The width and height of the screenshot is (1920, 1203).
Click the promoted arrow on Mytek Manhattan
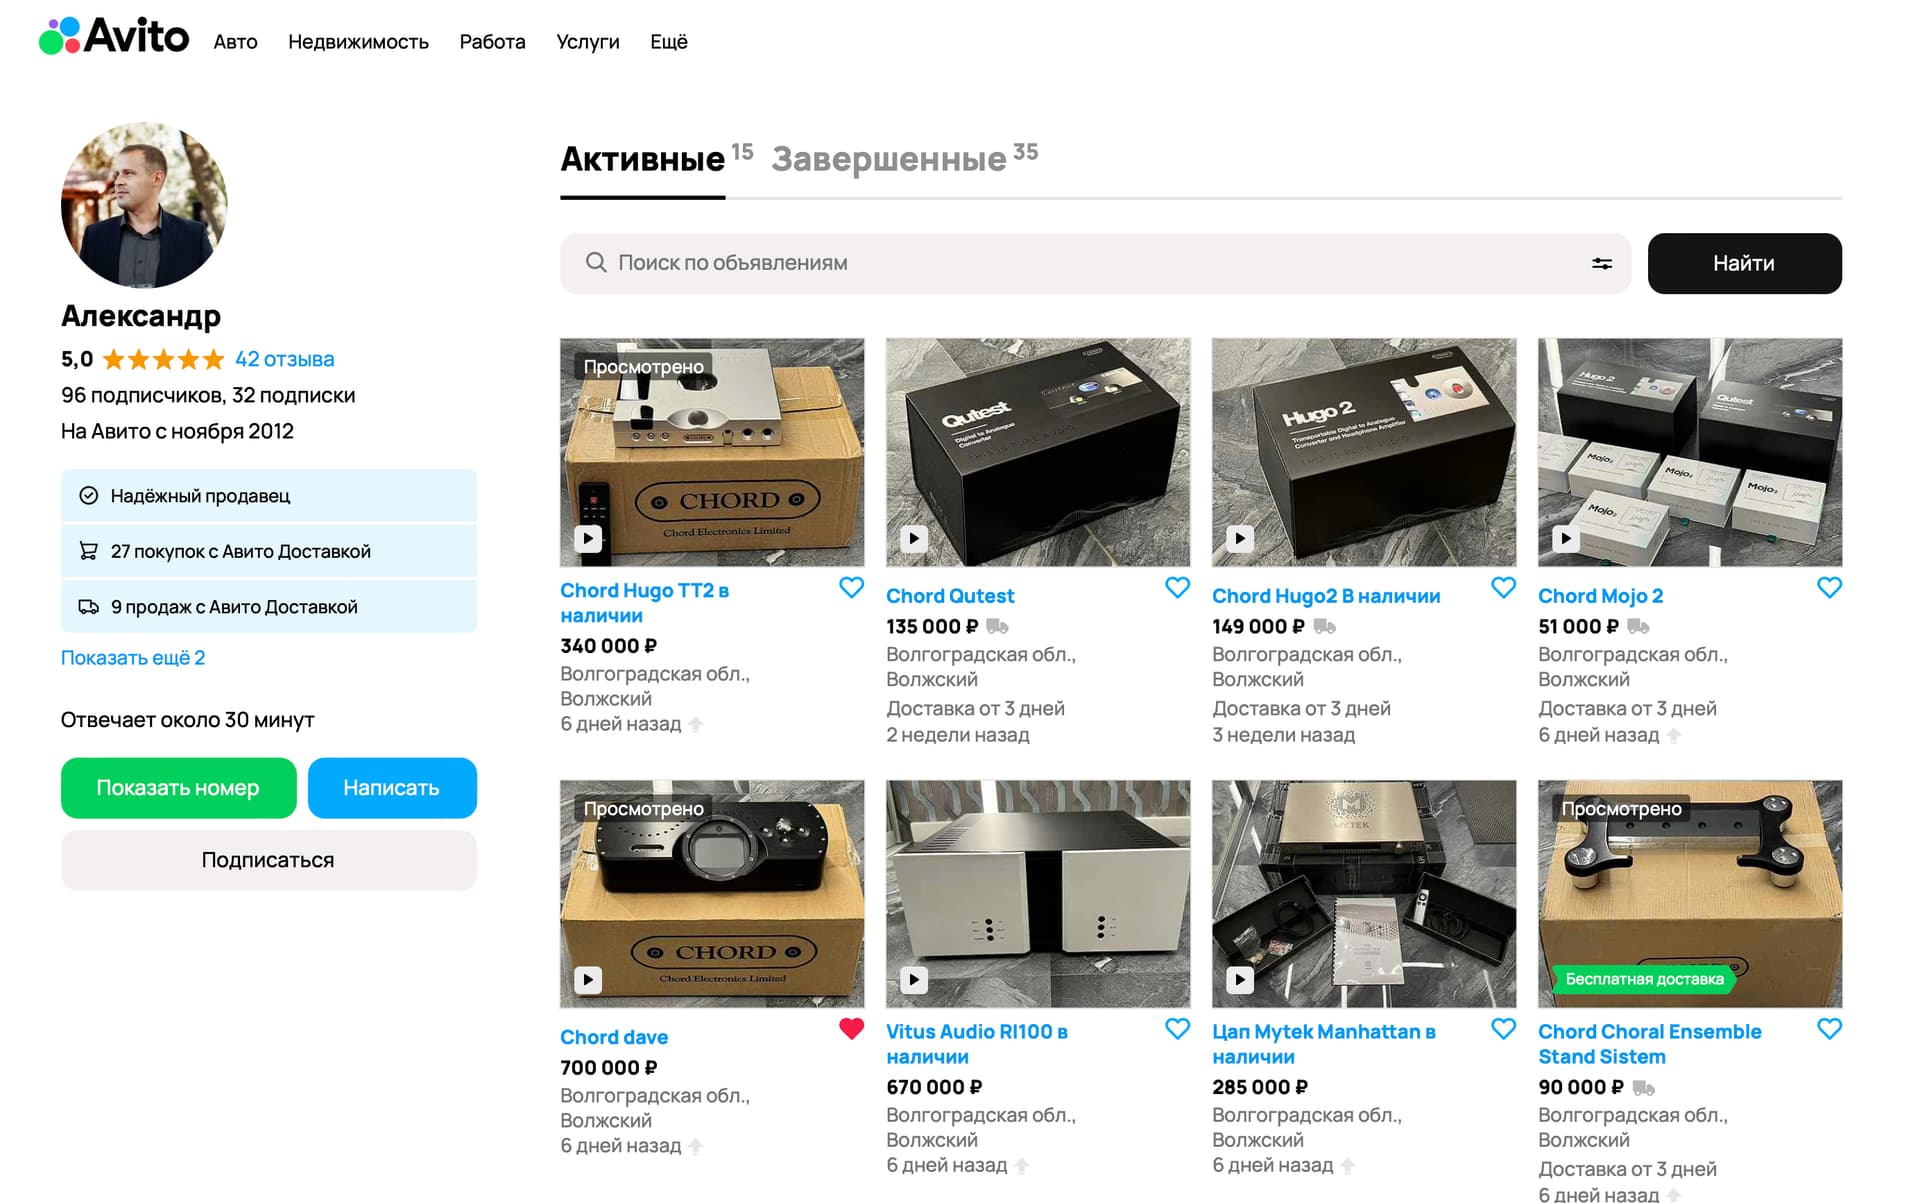[1348, 1165]
